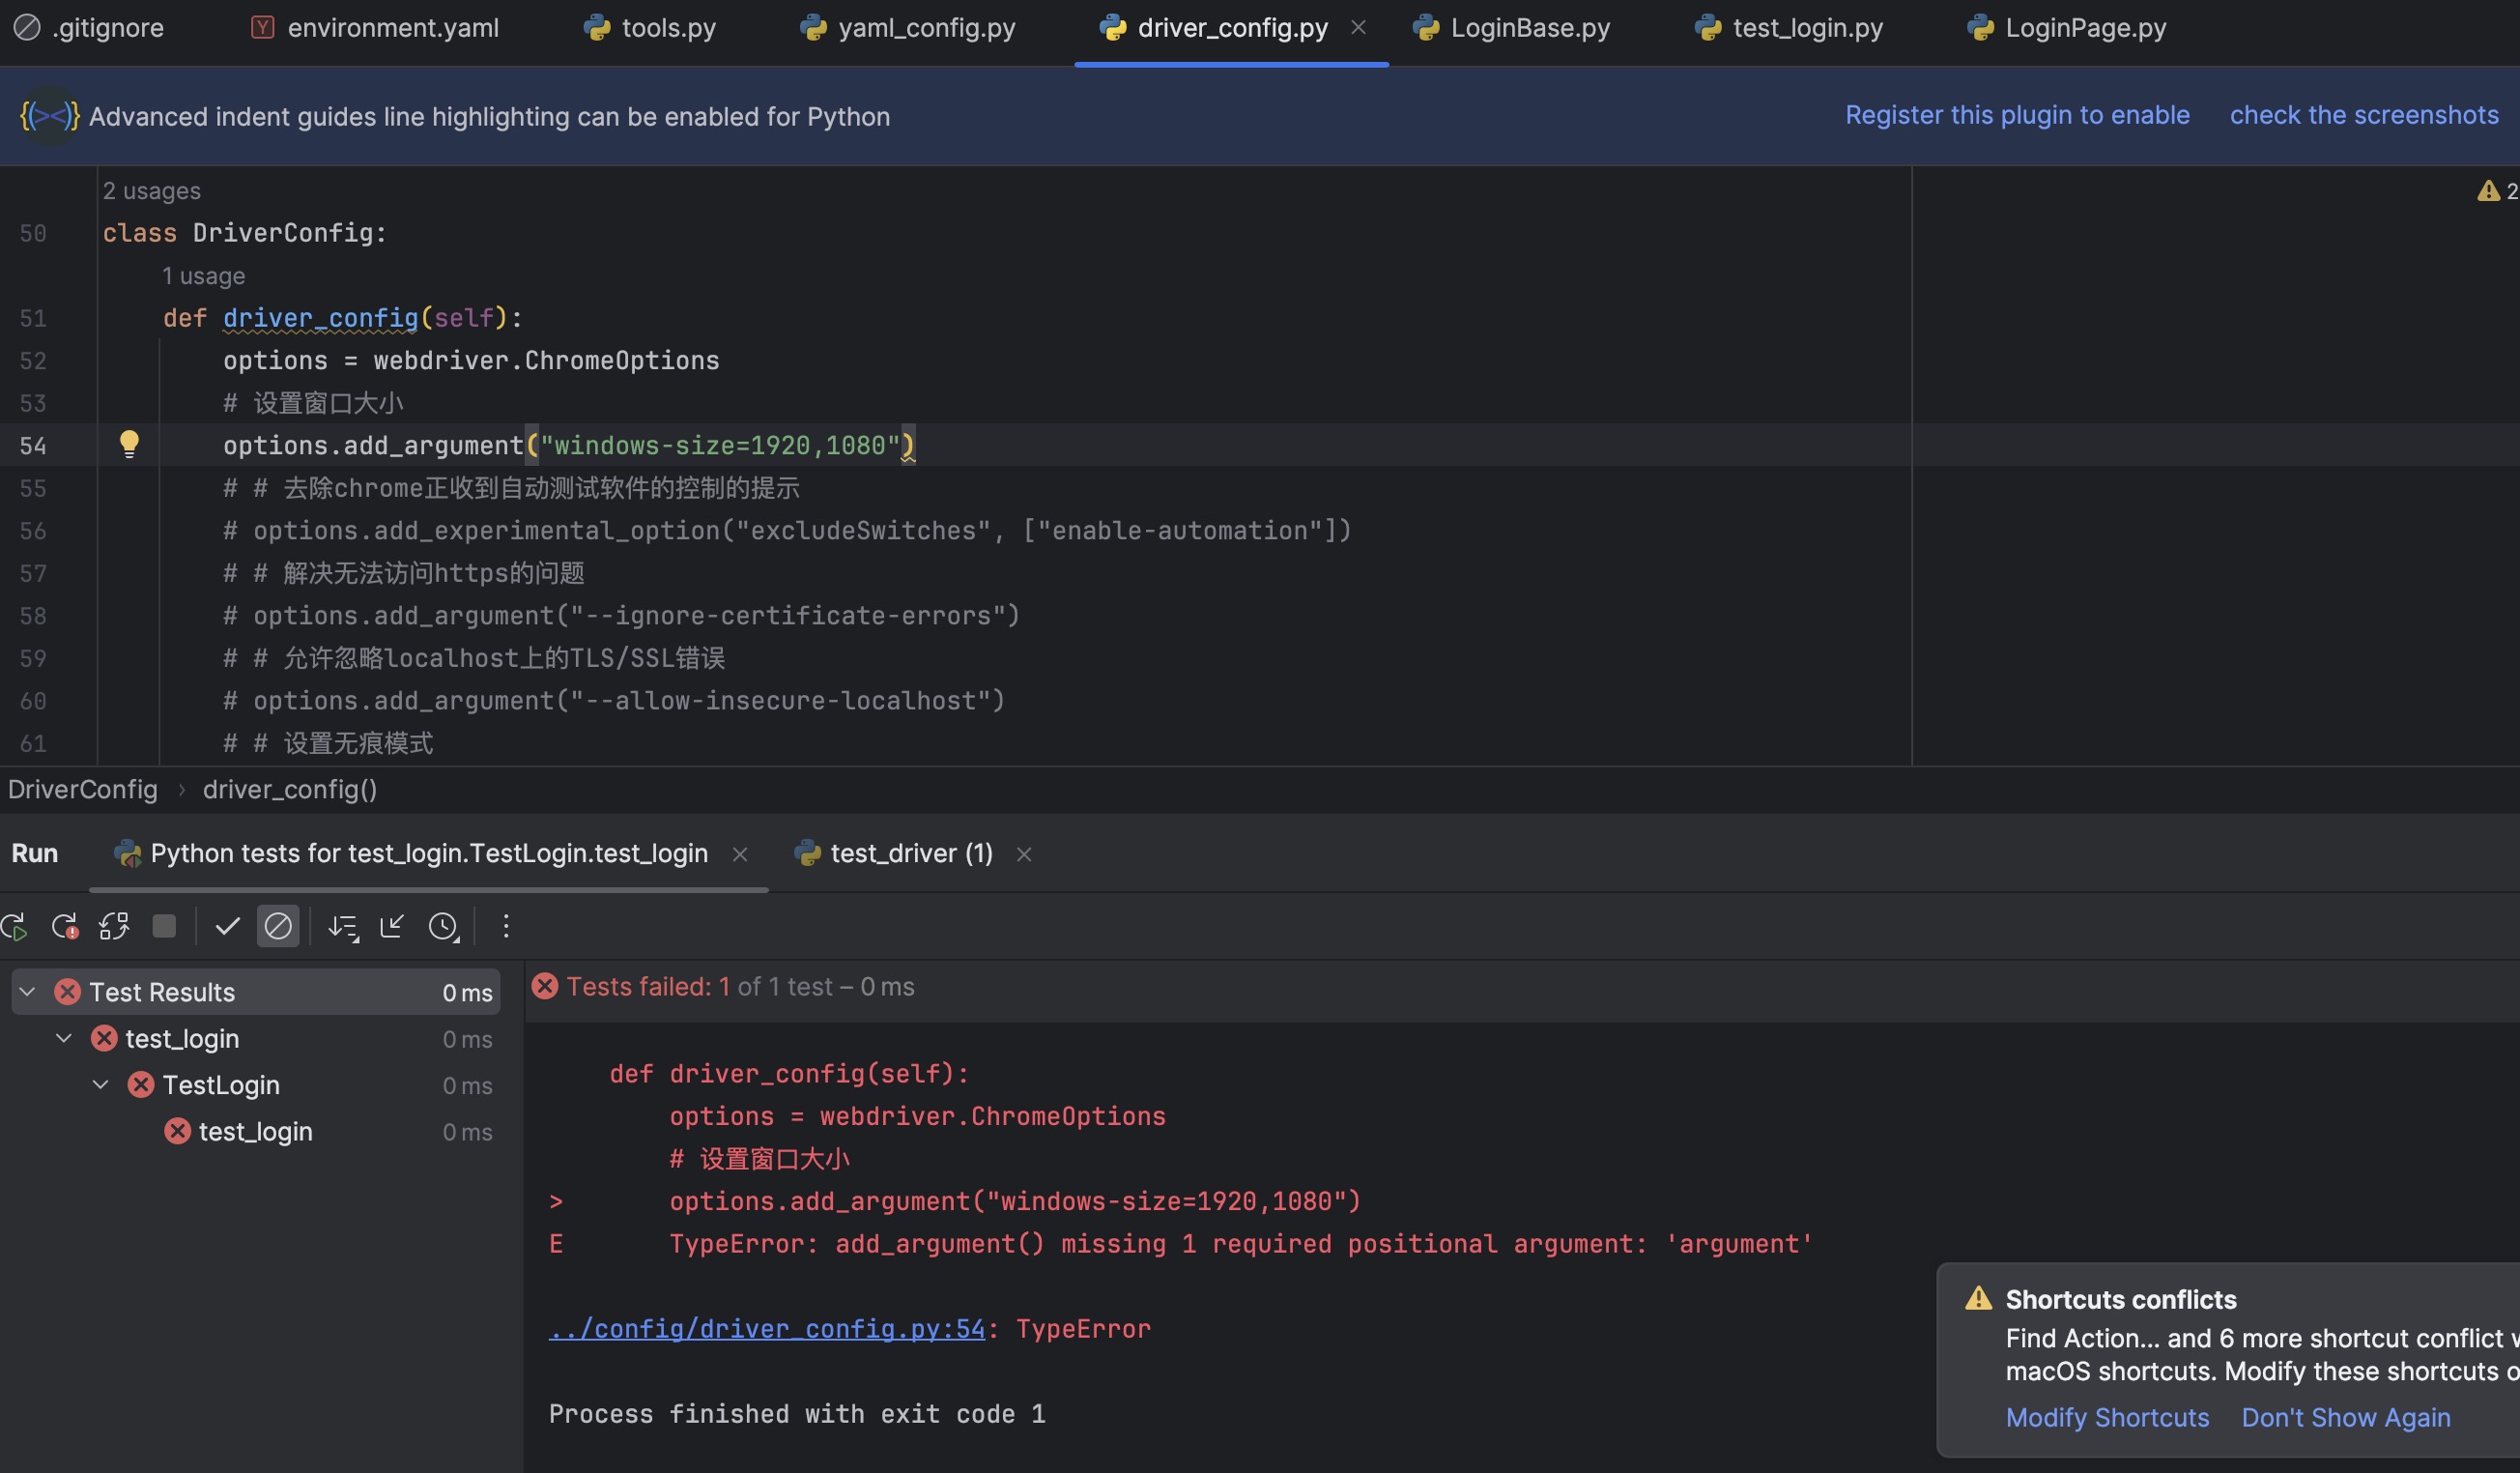Click check the screenshots link
The image size is (2520, 1473).
click(x=2364, y=115)
